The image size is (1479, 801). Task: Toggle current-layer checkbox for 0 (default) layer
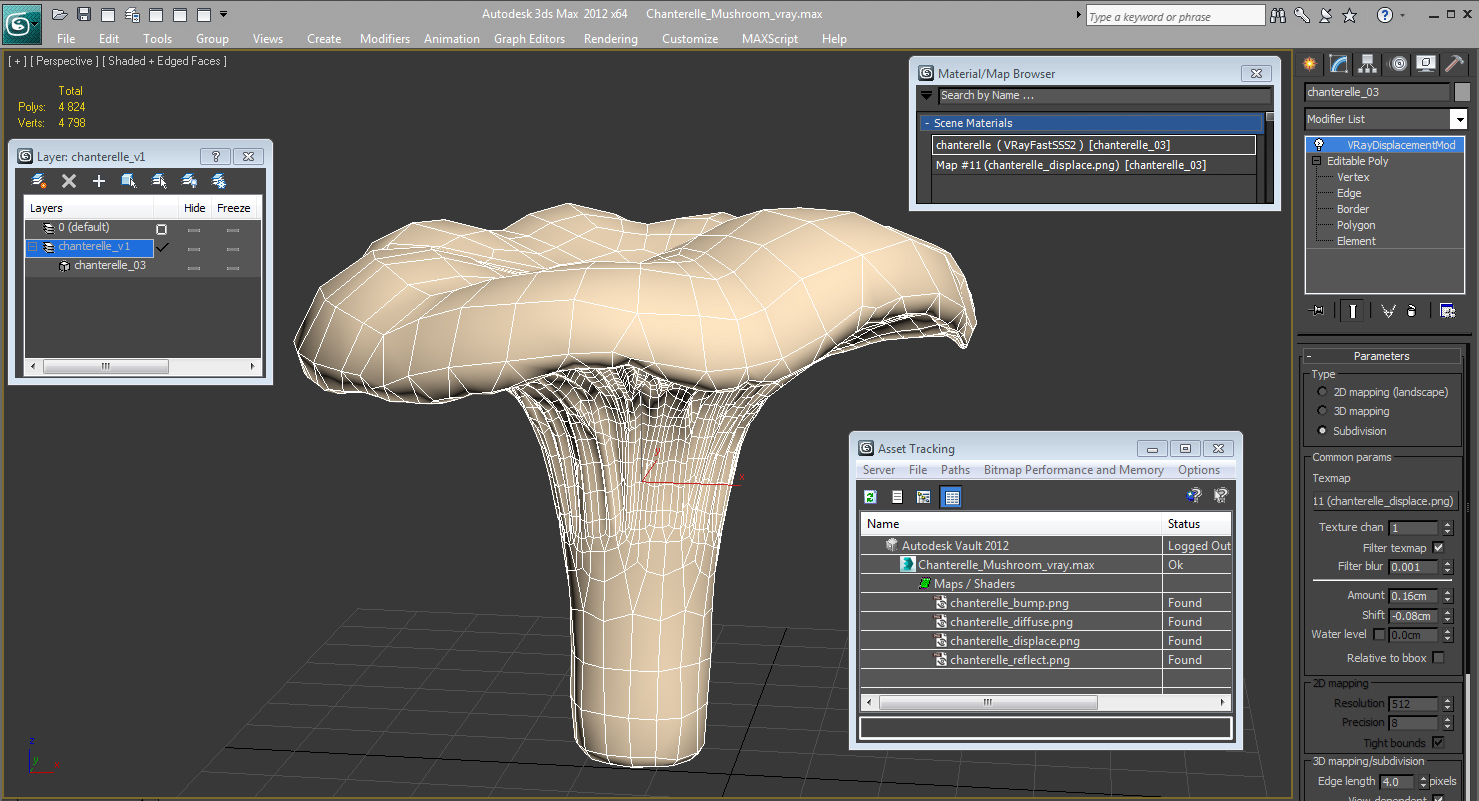click(161, 229)
